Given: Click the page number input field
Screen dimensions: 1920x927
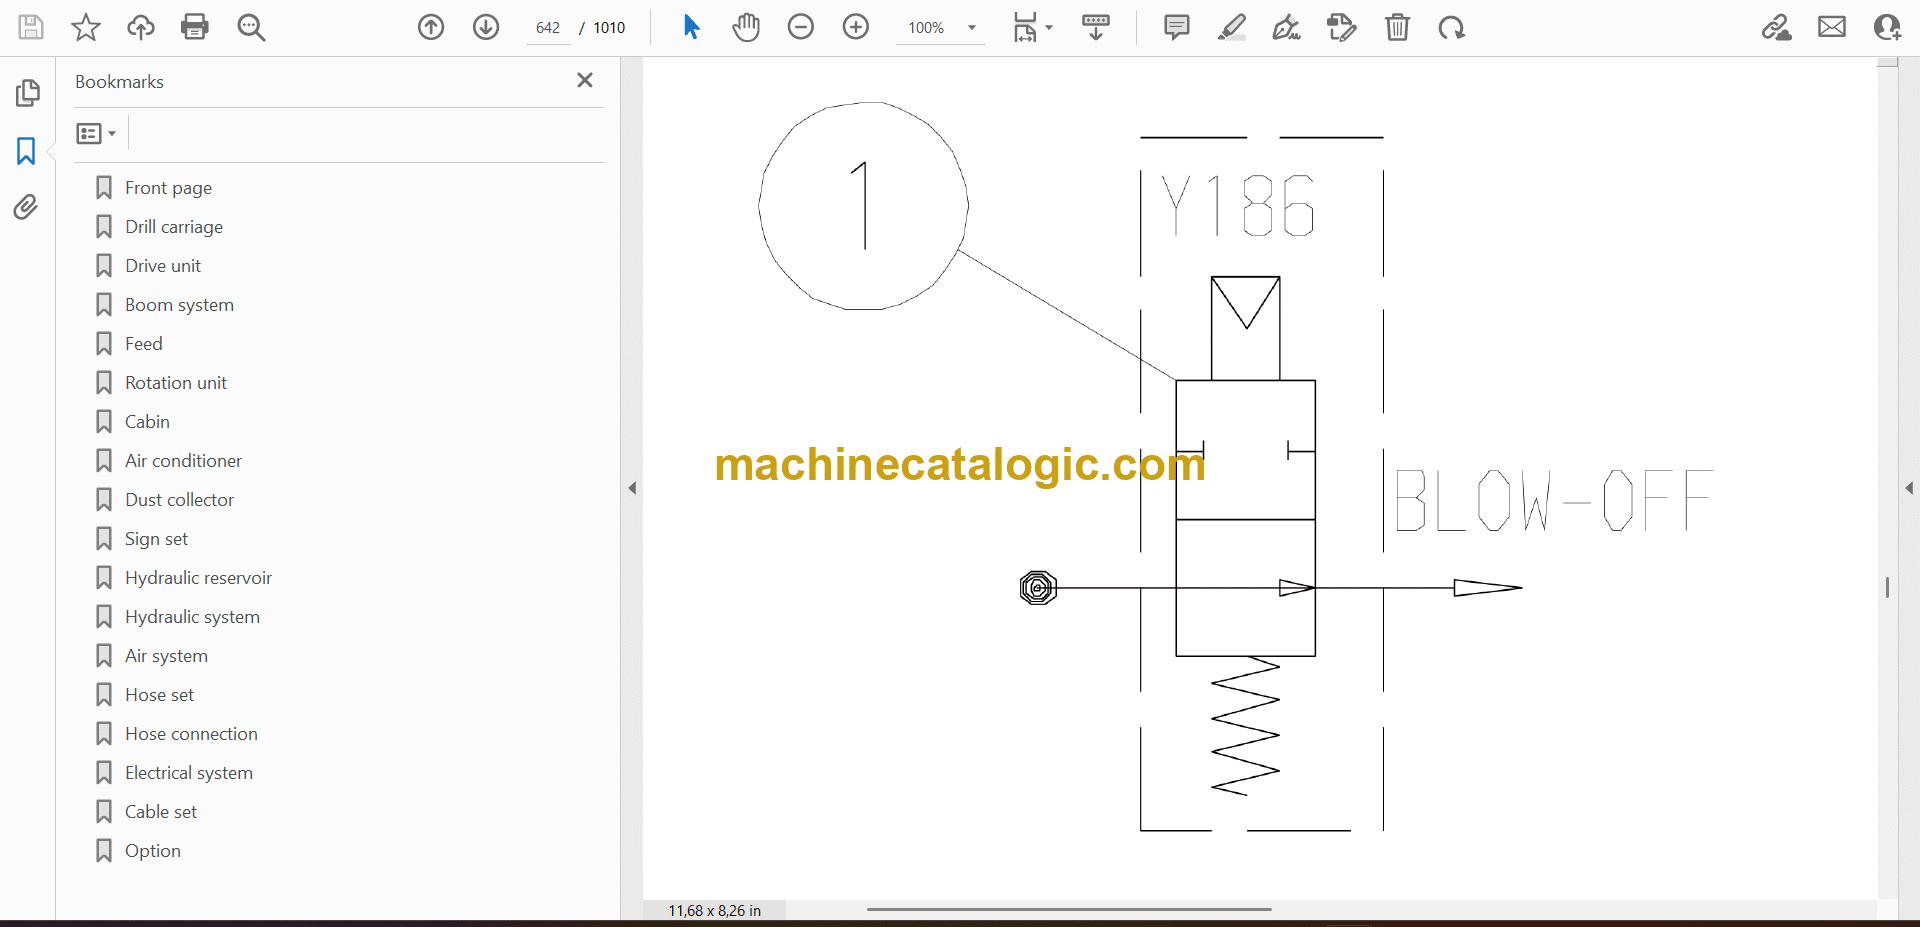Looking at the screenshot, I should [x=548, y=28].
